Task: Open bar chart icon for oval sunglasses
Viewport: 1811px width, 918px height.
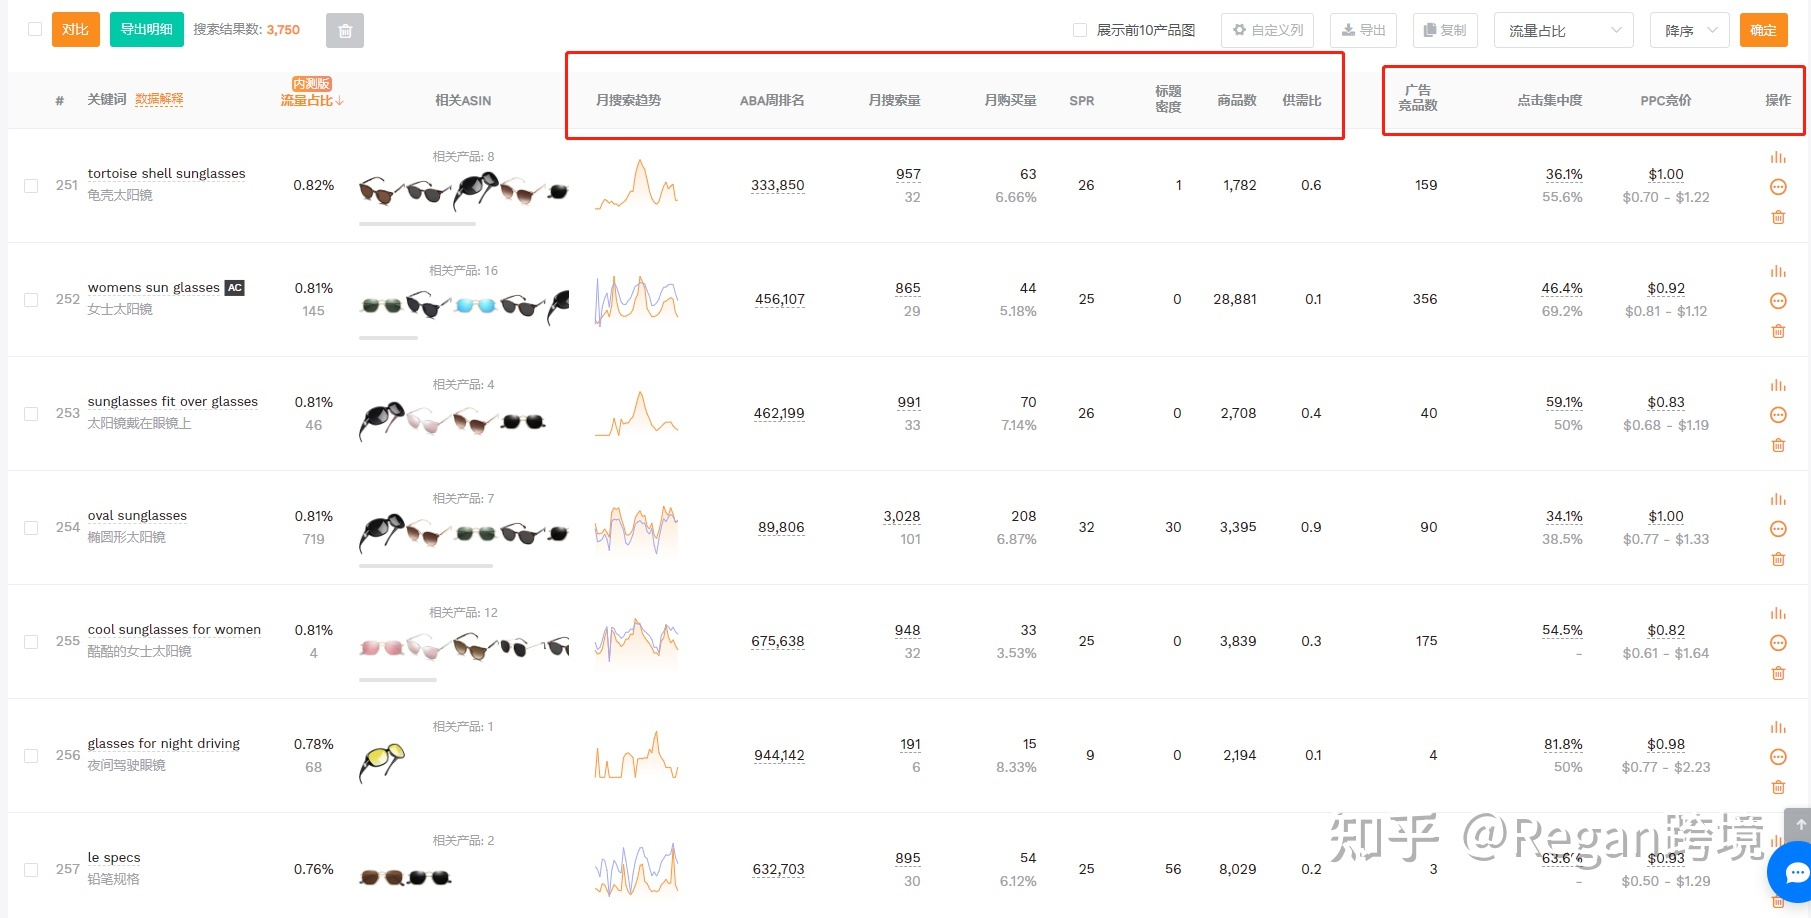Action: pos(1777,500)
